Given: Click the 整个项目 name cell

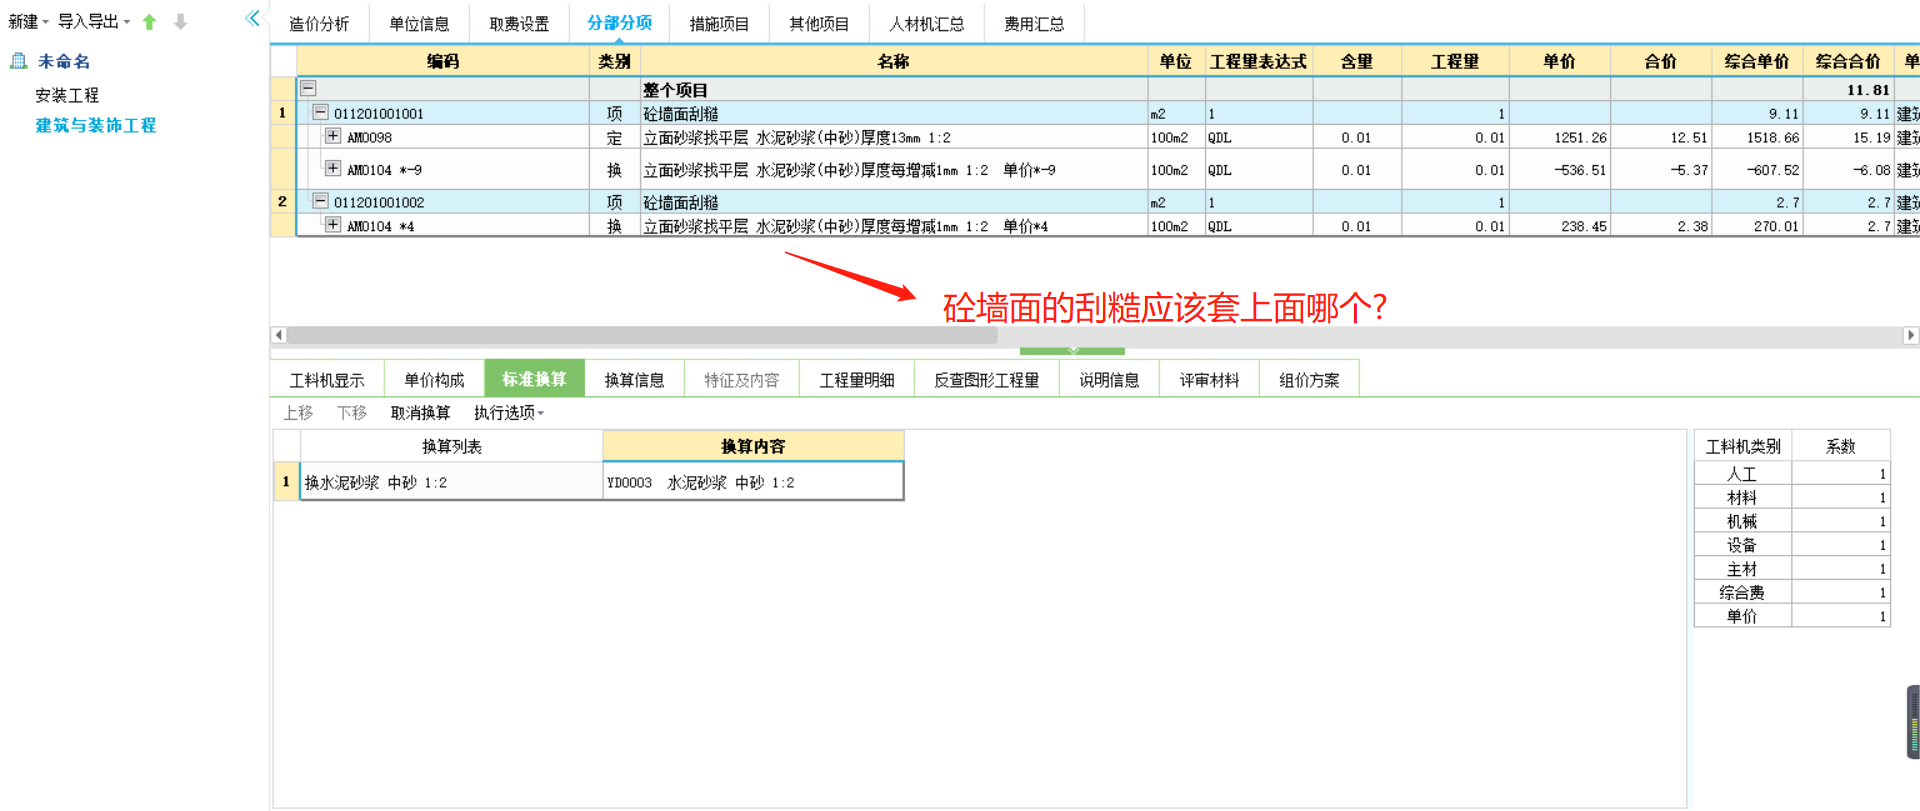Looking at the screenshot, I should [894, 89].
